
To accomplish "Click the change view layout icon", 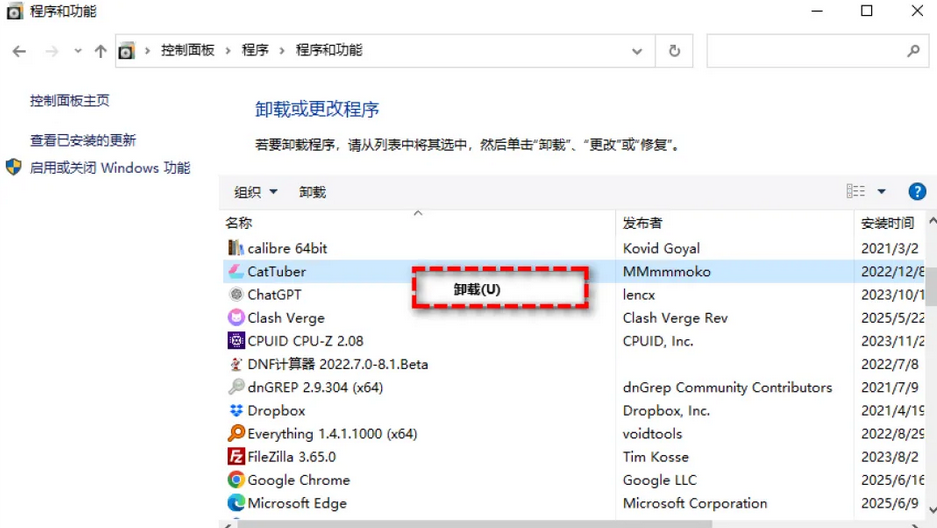I will 856,191.
